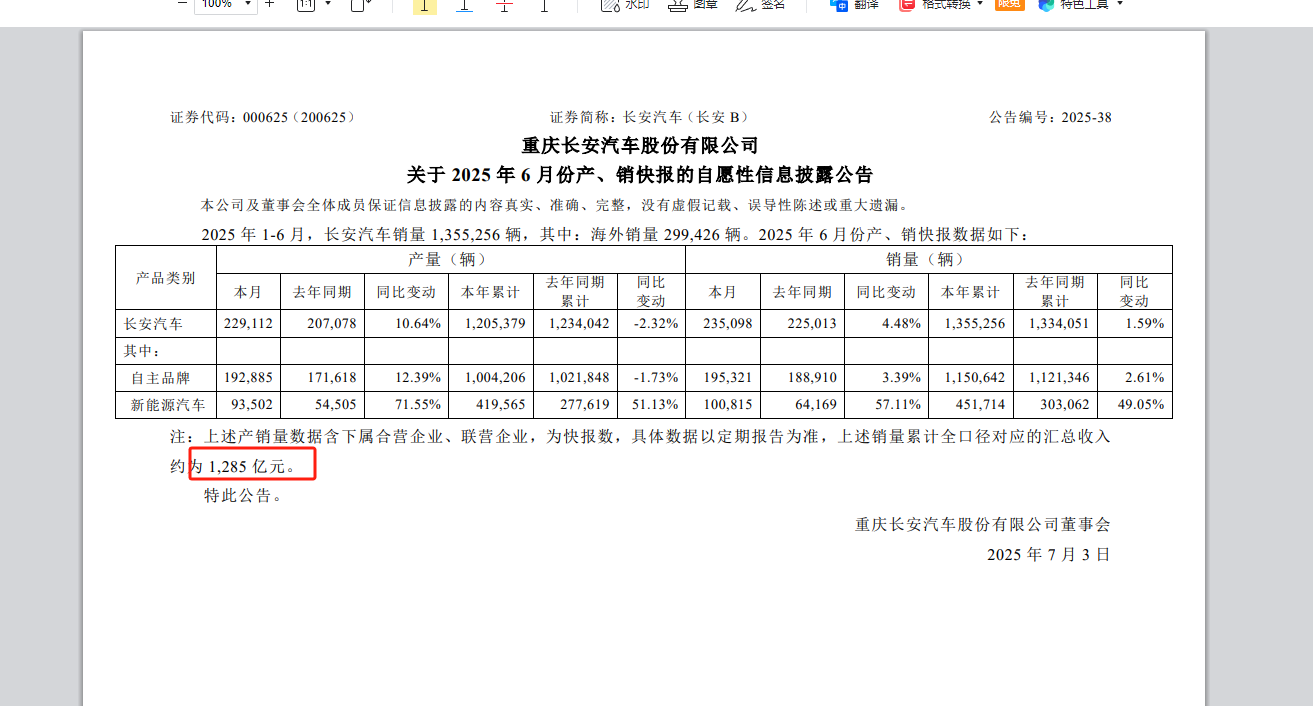Click the yellow highlight text tool icon
The height and width of the screenshot is (706, 1313).
(424, 5)
